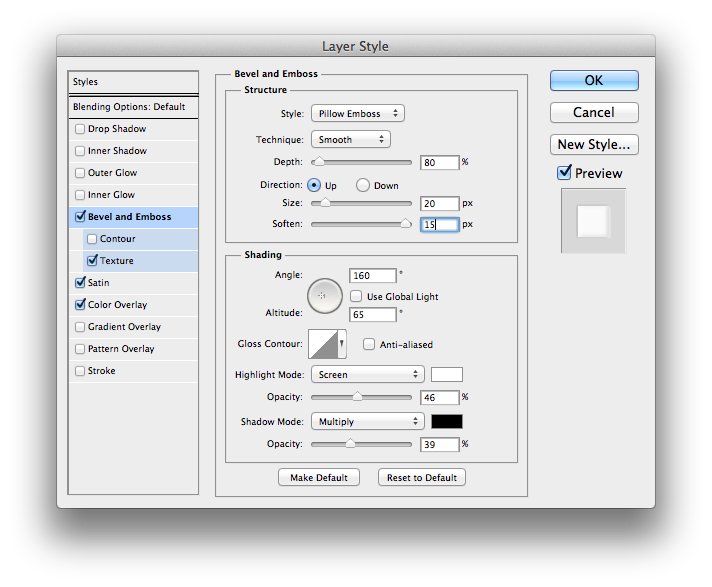The image size is (712, 587).
Task: Open the Style dropdown showing Pillow Emboss
Action: point(358,113)
